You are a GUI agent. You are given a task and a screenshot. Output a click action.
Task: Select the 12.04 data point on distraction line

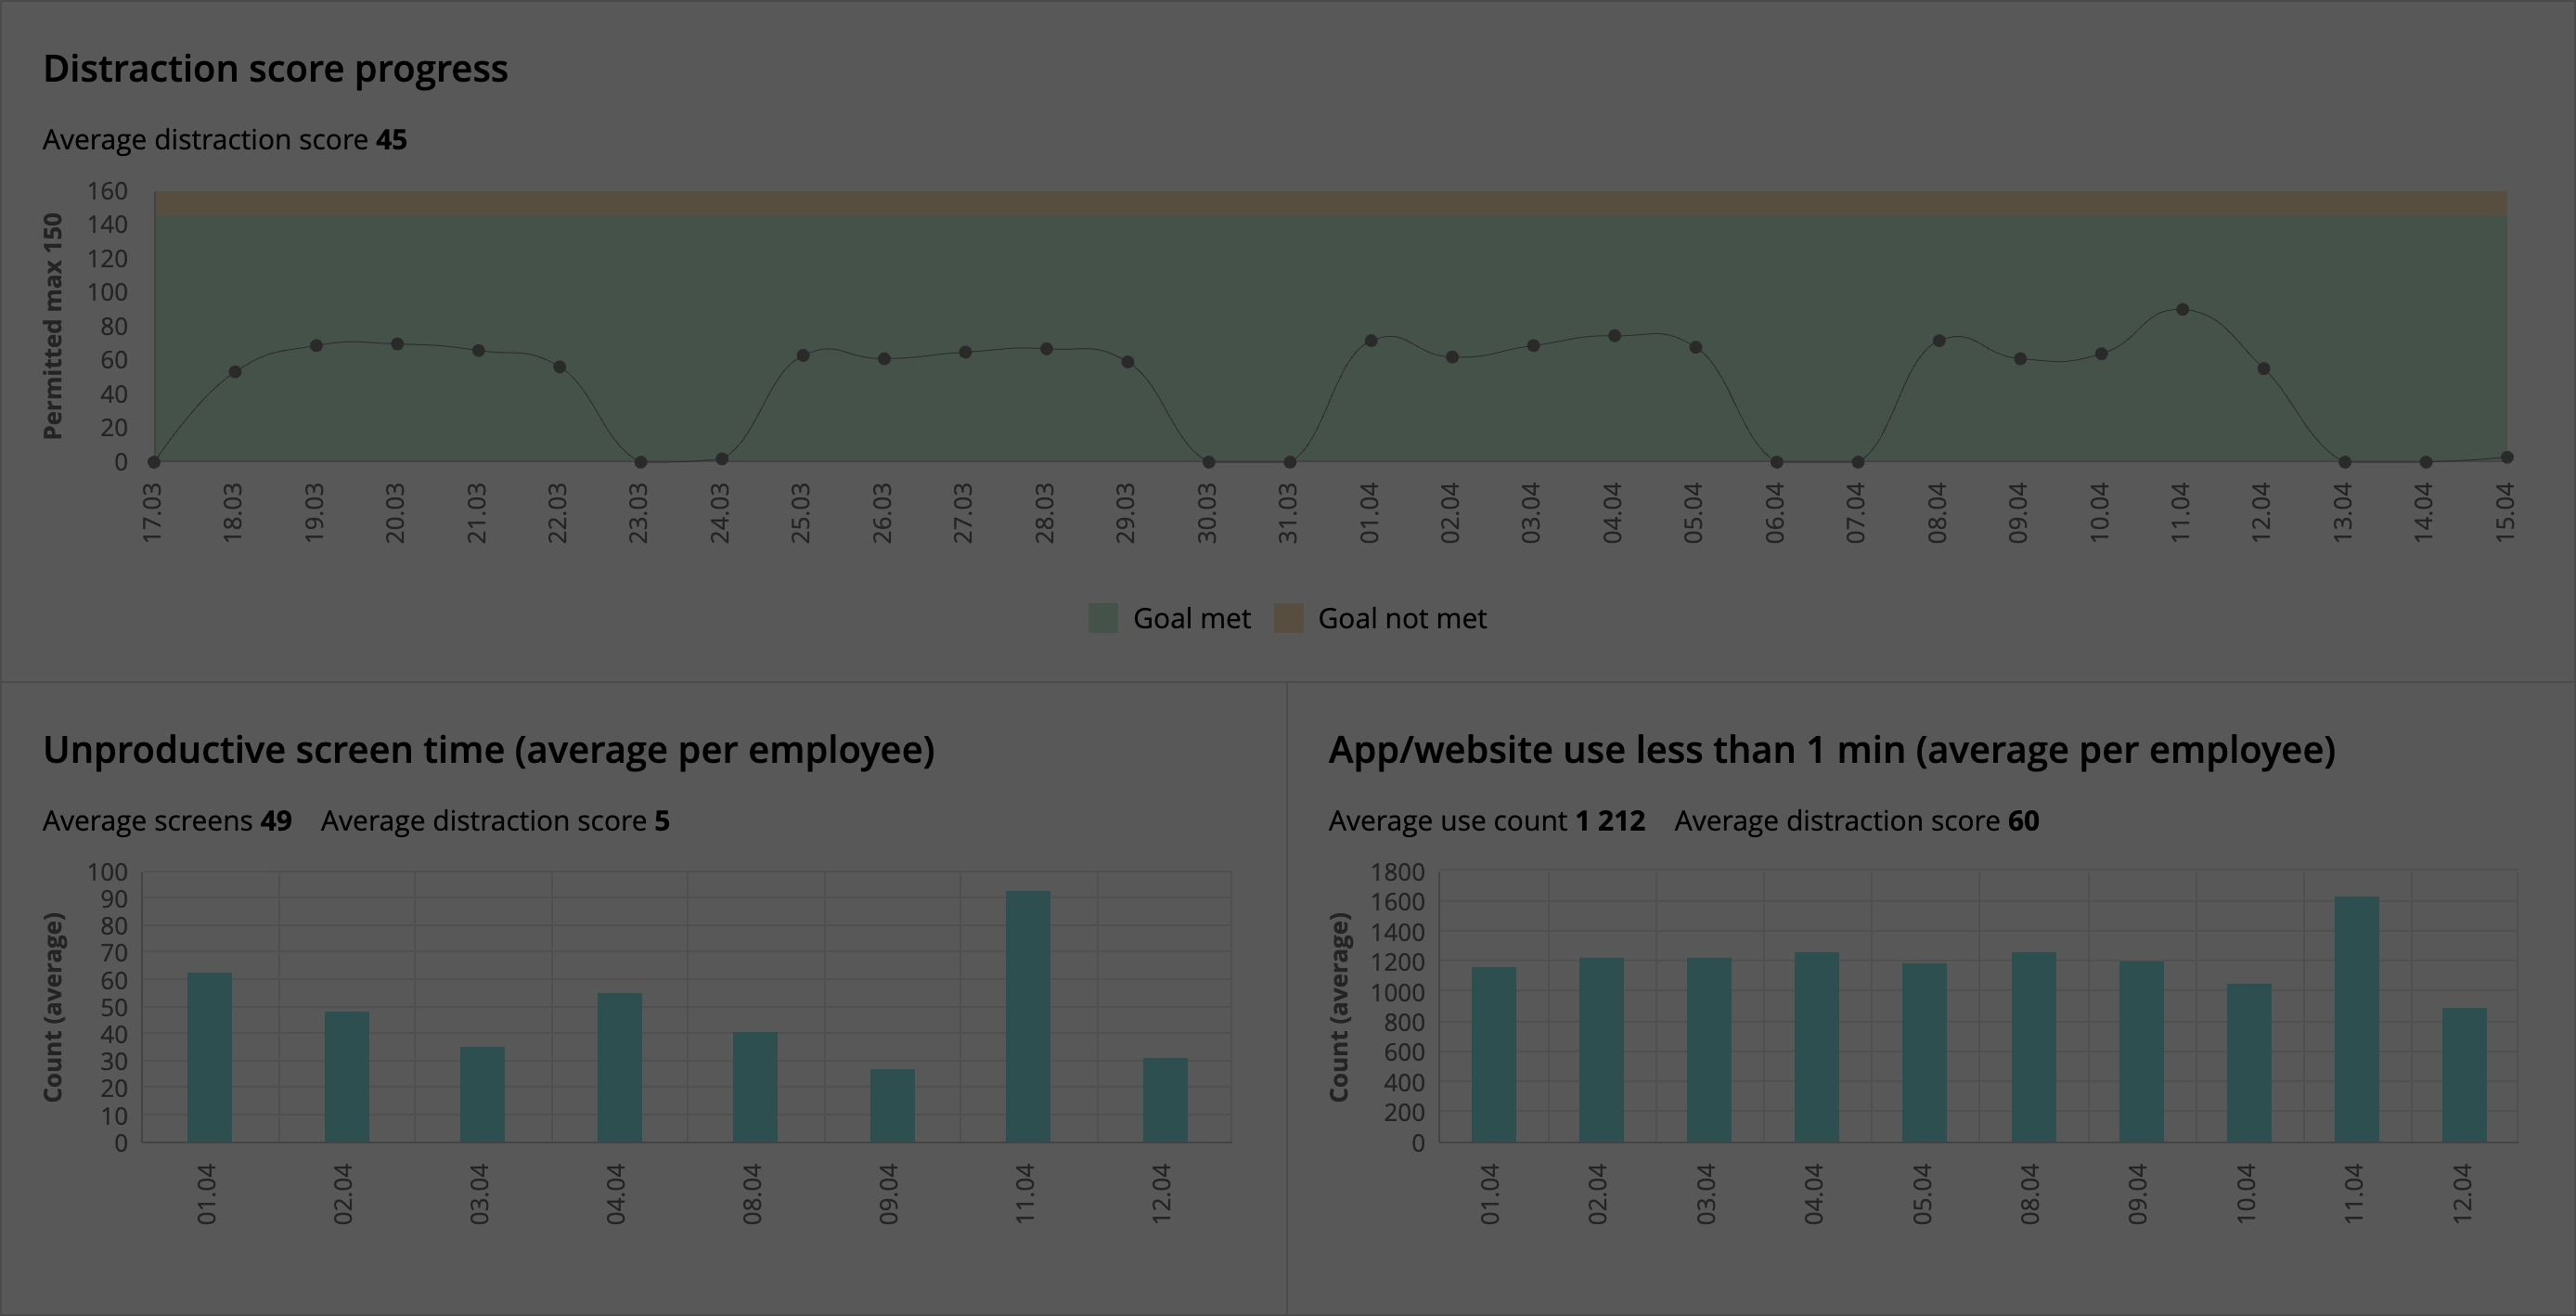2264,369
